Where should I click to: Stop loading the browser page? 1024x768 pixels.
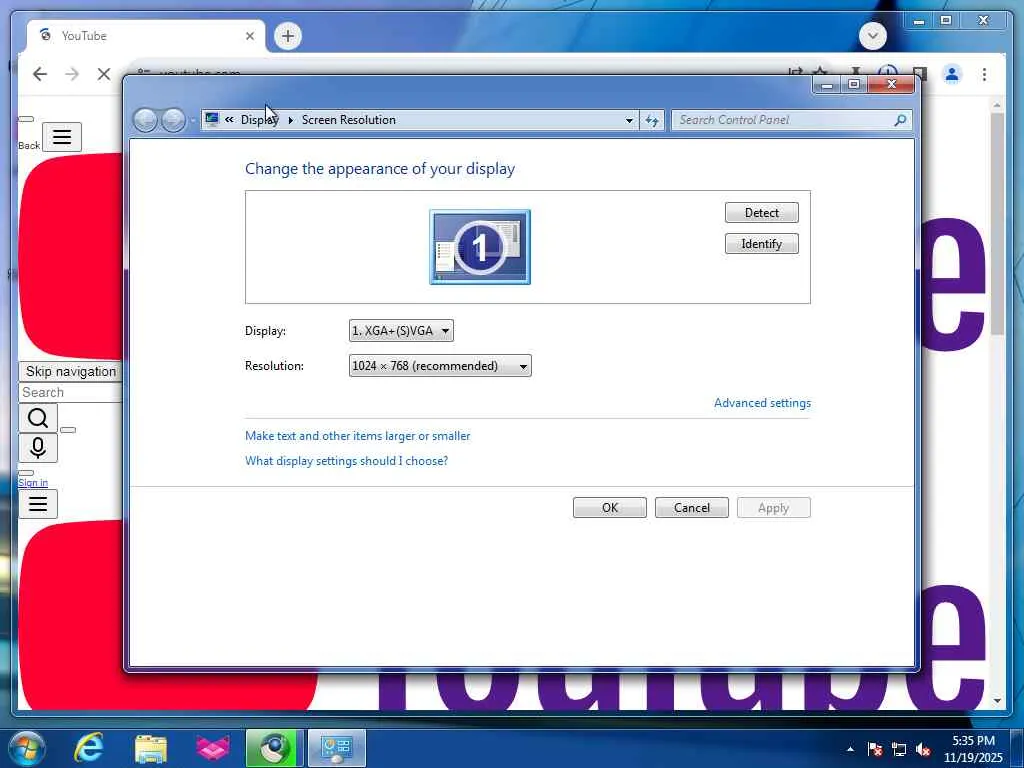[x=103, y=74]
